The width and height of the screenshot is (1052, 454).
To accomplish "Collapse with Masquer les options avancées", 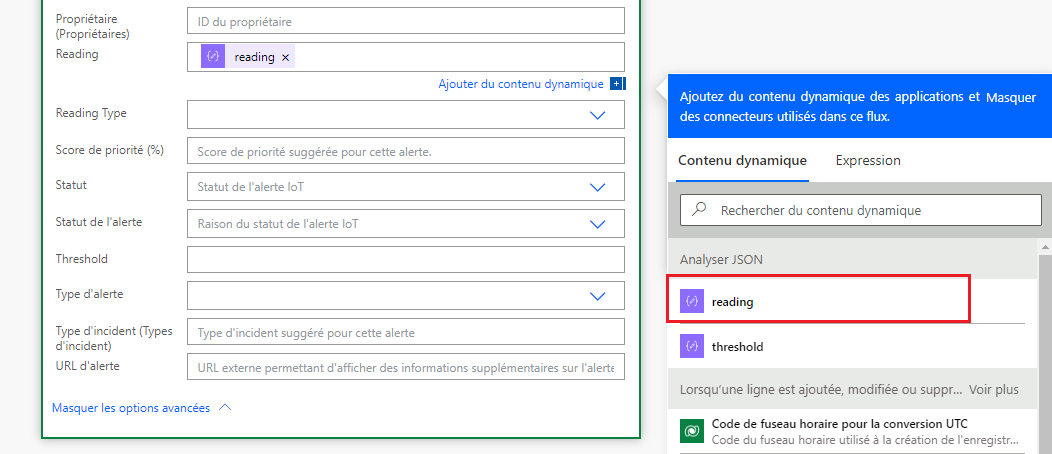I will (x=131, y=408).
